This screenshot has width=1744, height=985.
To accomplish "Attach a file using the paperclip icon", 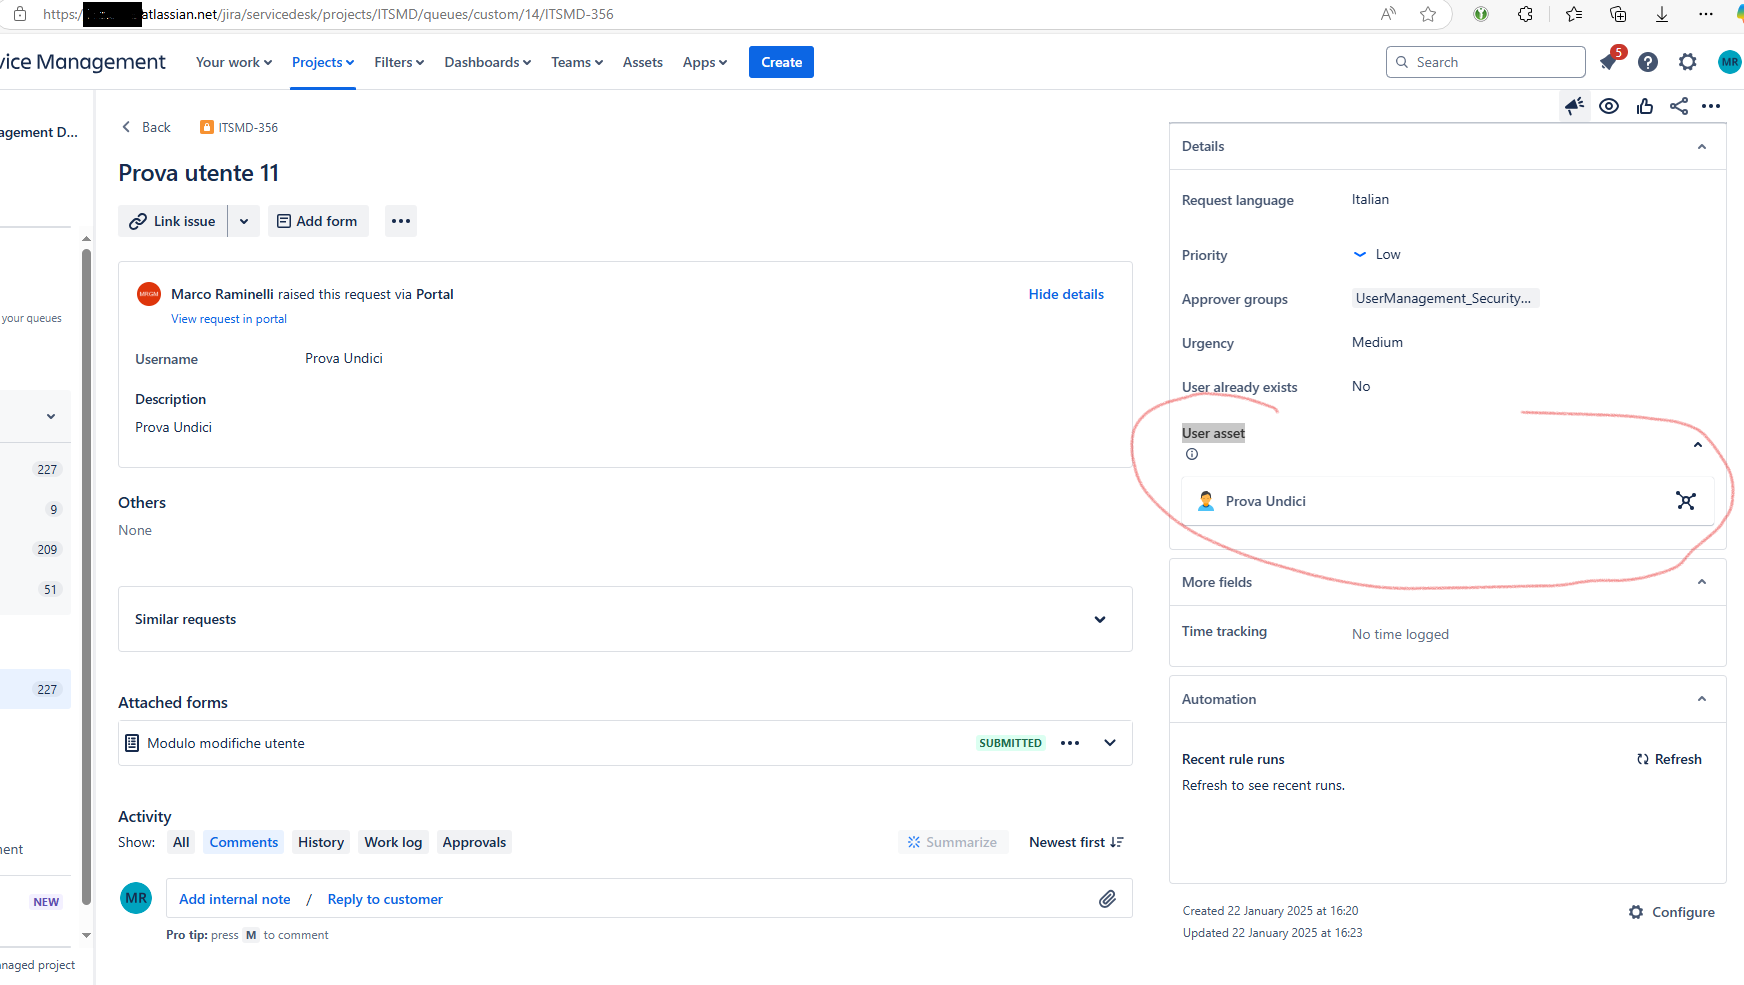I will point(1107,898).
